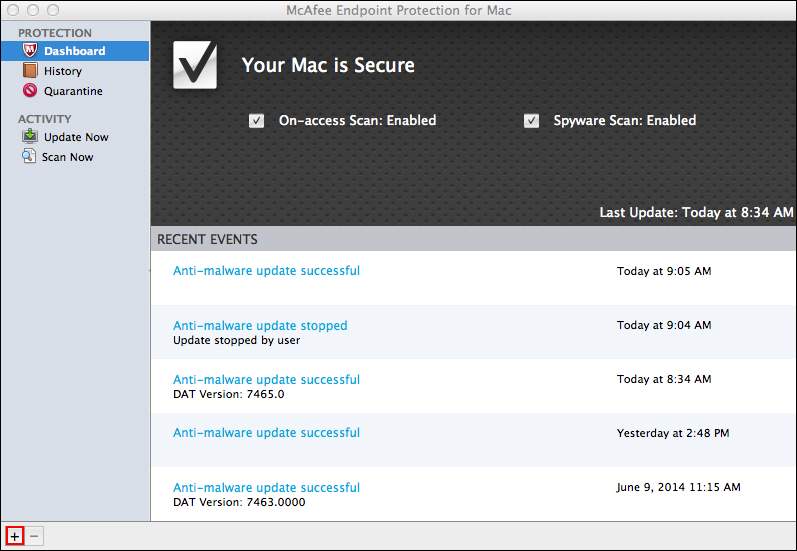Click the window title text
This screenshot has width=797, height=551.
click(398, 10)
